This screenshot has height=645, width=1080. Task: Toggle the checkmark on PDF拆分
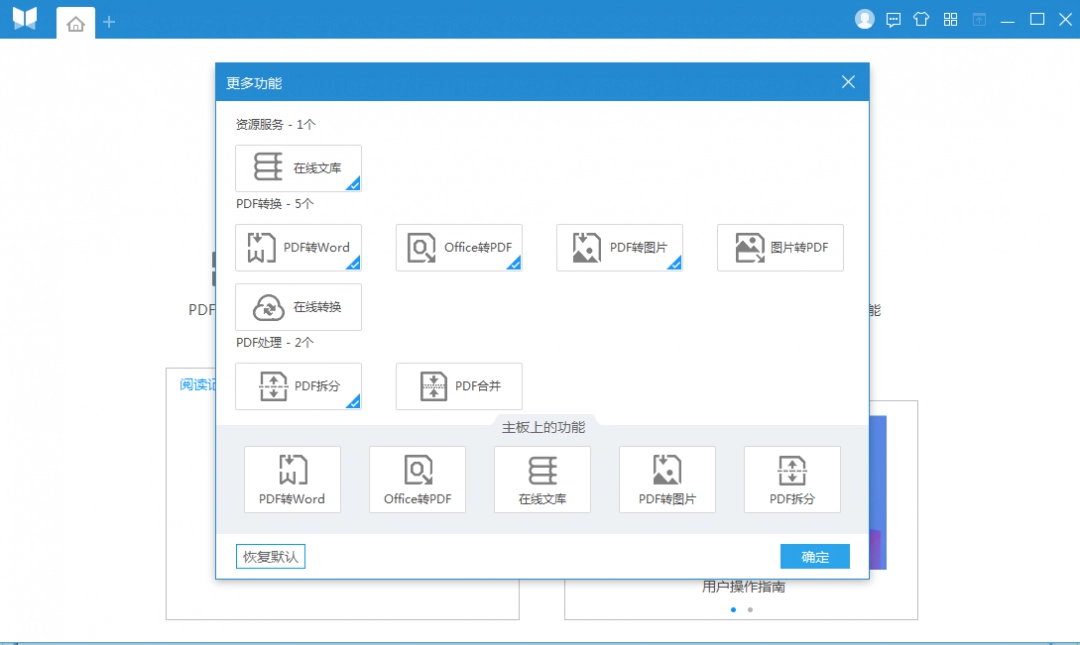355,404
